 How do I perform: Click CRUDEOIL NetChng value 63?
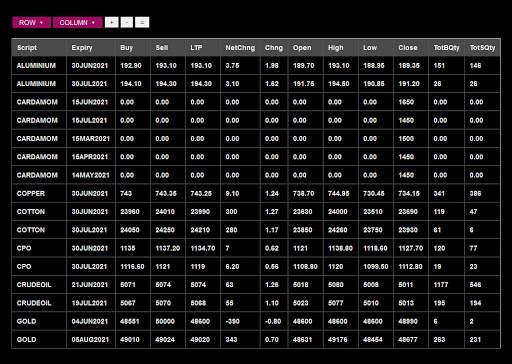(229, 285)
